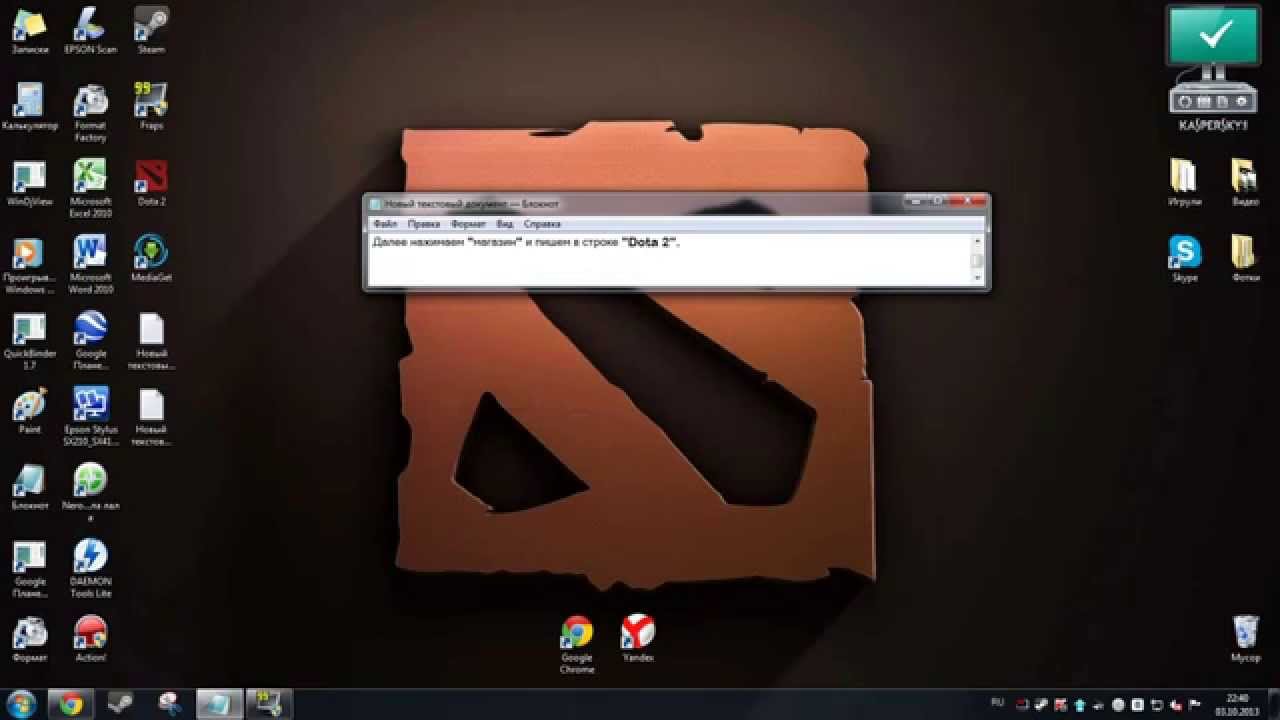Open the Справка menu in Notepad
1280x720 pixels.
[543, 225]
